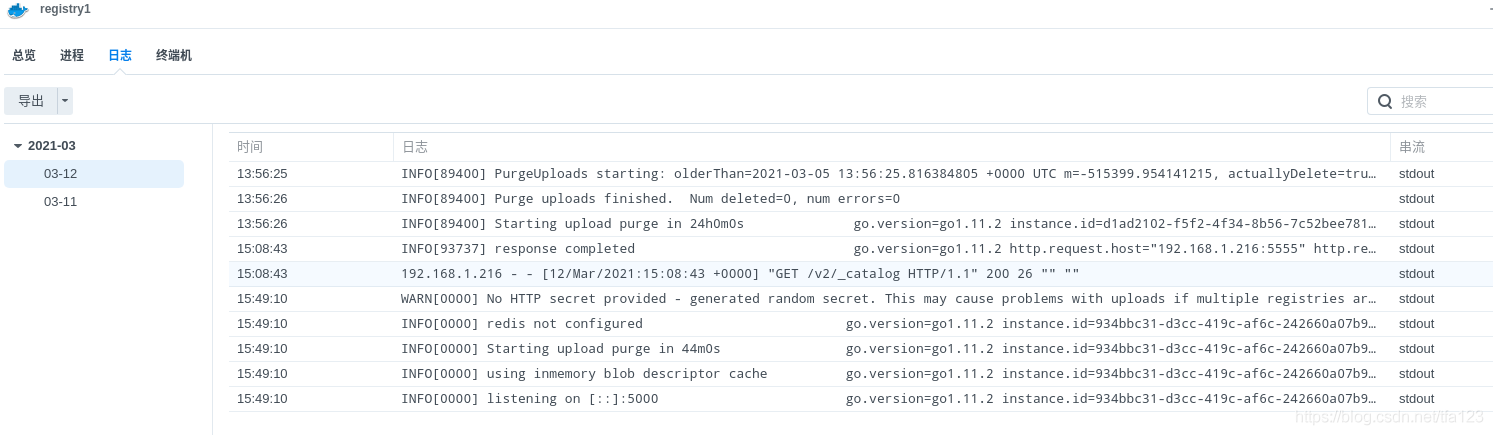The image size is (1493, 435).
Task: Open the 总览 overview tab
Action: point(24,56)
